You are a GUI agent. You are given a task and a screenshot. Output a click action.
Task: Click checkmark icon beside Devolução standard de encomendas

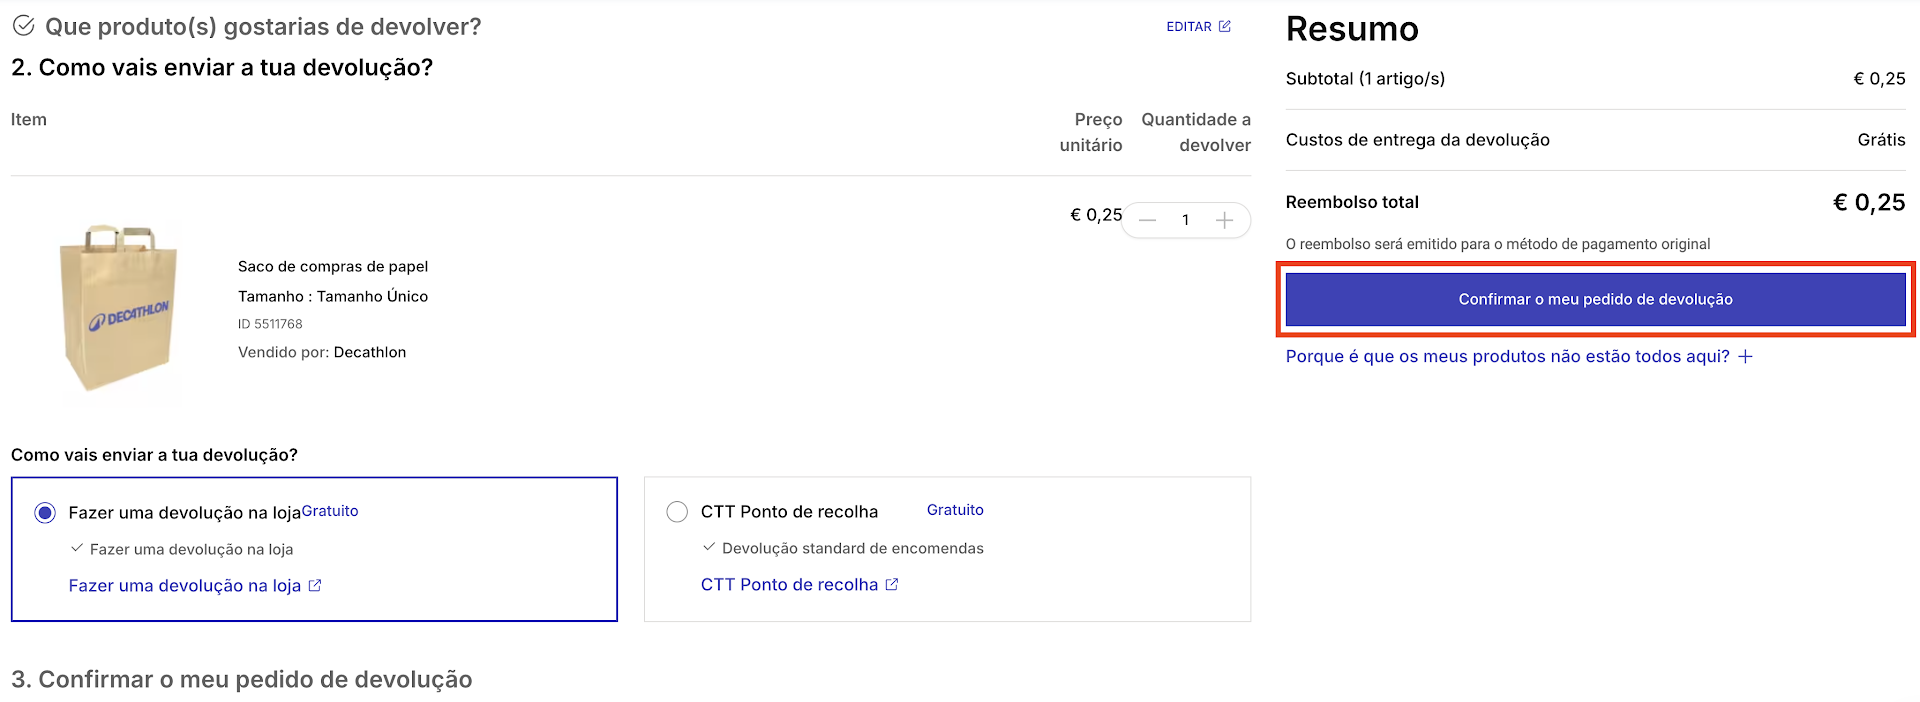pos(709,547)
